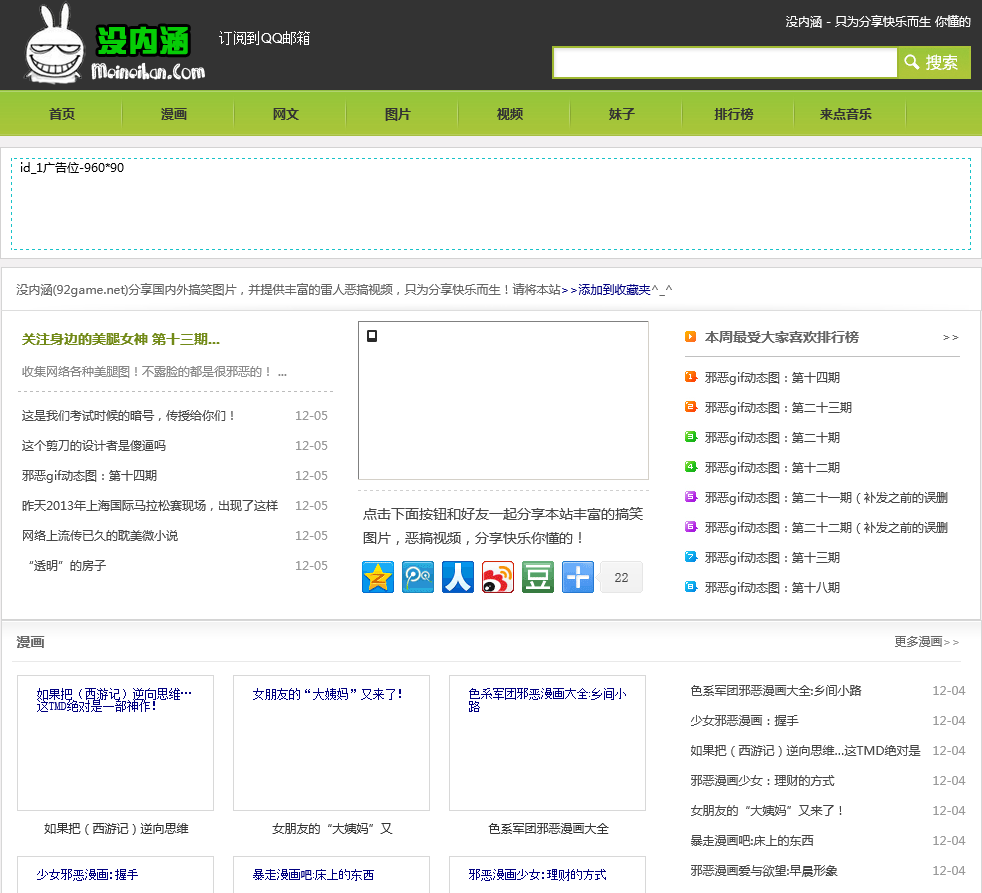Focus the search input box
This screenshot has width=982, height=893.
coord(725,62)
